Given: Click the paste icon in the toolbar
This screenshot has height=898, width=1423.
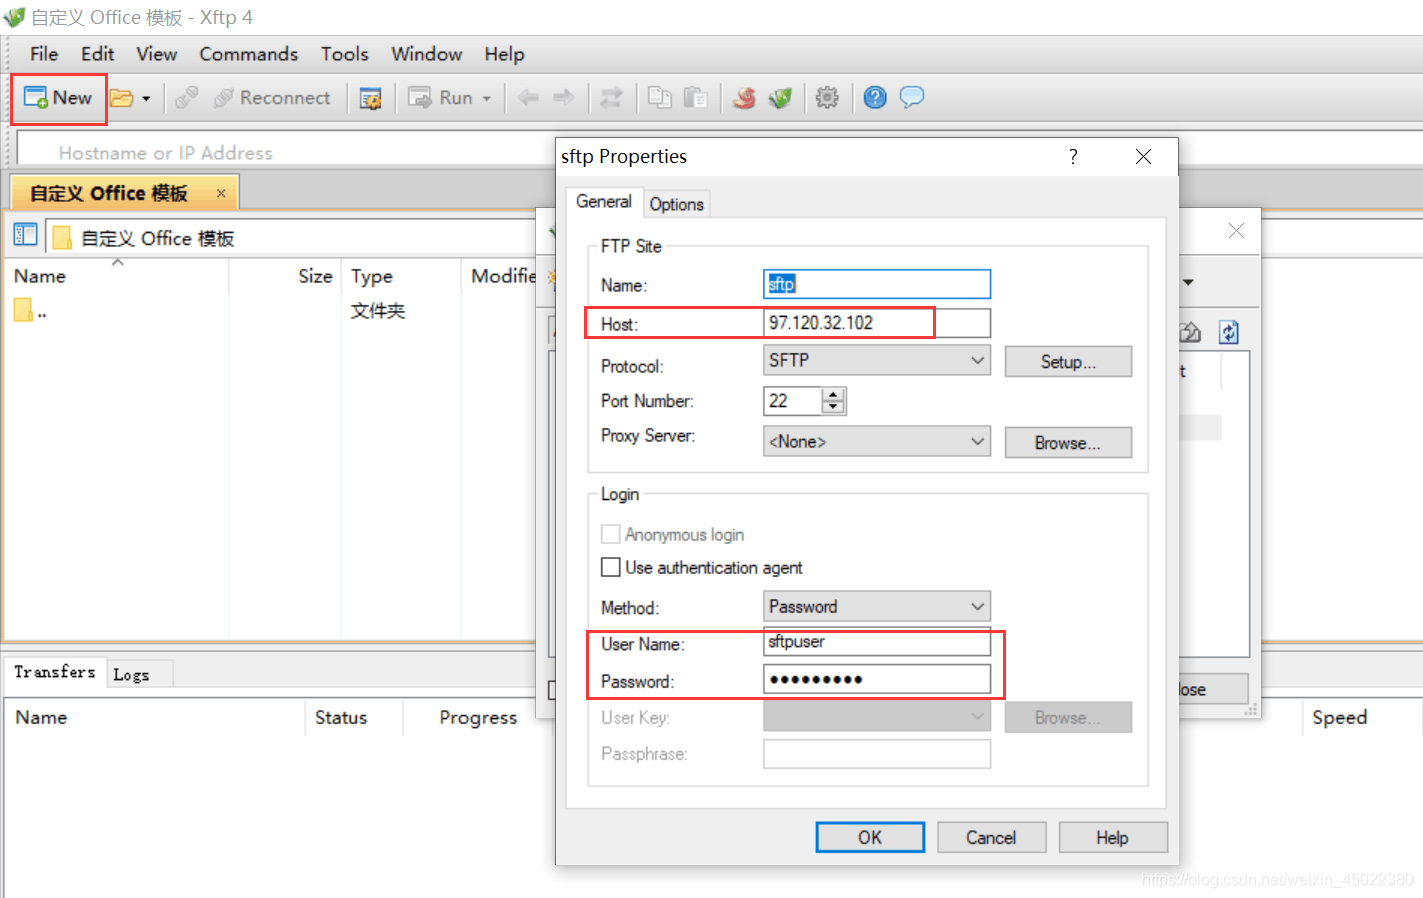Looking at the screenshot, I should [x=696, y=97].
